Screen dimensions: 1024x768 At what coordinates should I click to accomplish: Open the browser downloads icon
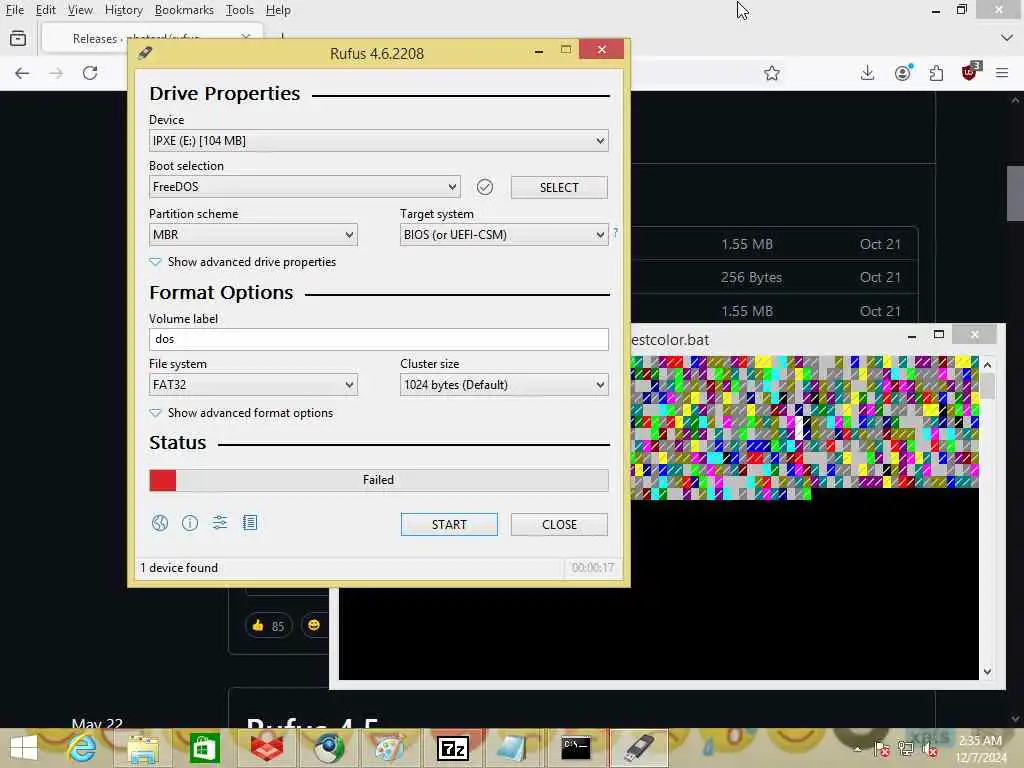pyautogui.click(x=867, y=73)
